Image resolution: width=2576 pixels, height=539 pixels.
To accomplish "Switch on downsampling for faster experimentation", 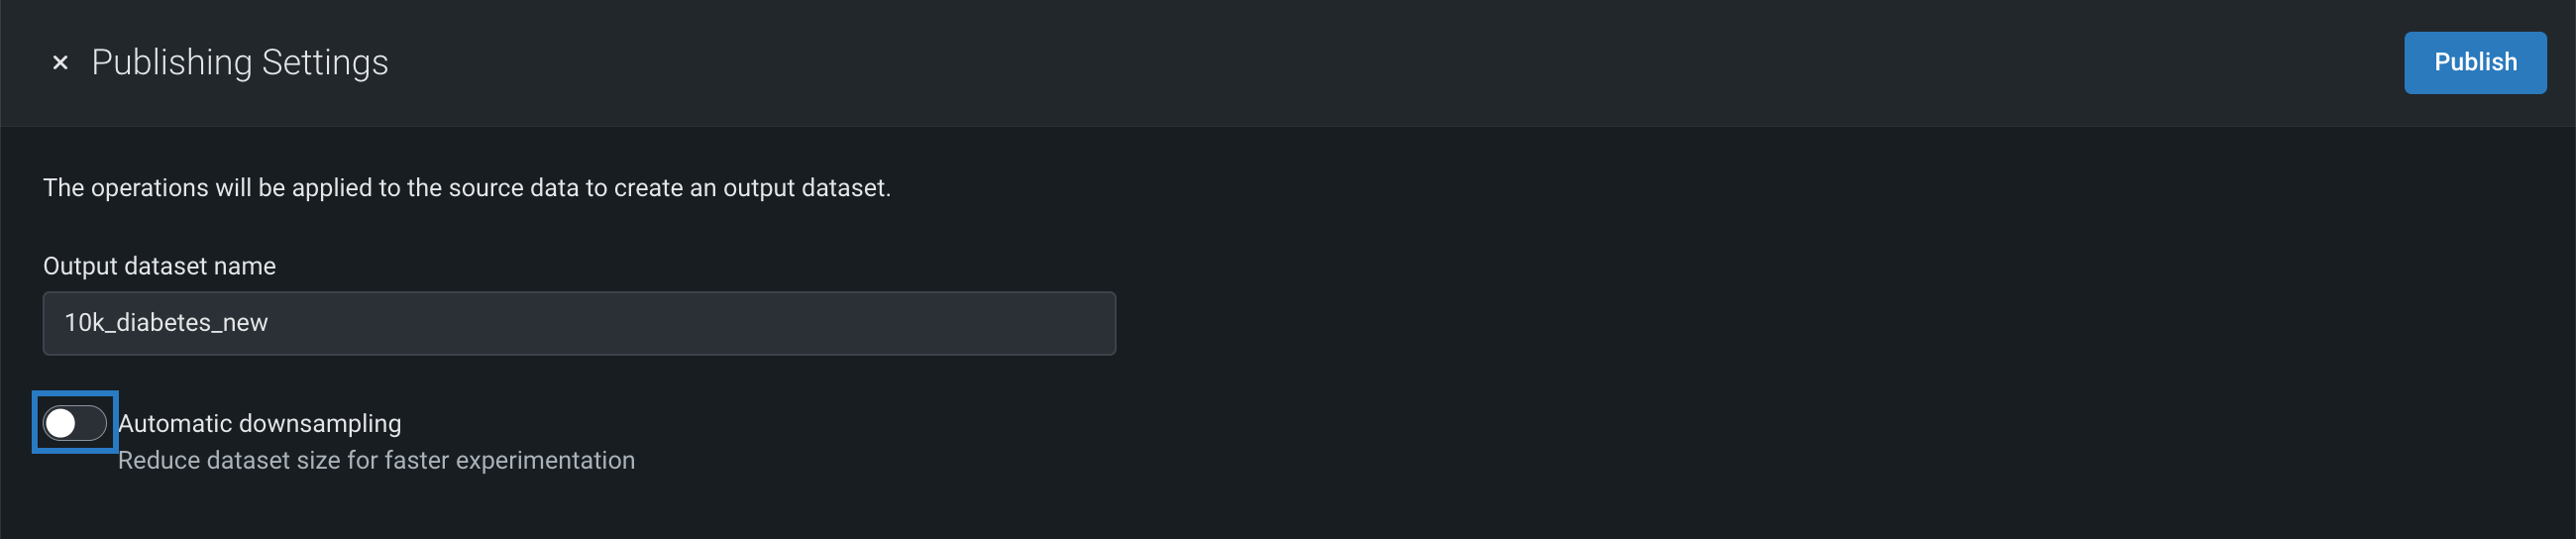I will click(75, 423).
